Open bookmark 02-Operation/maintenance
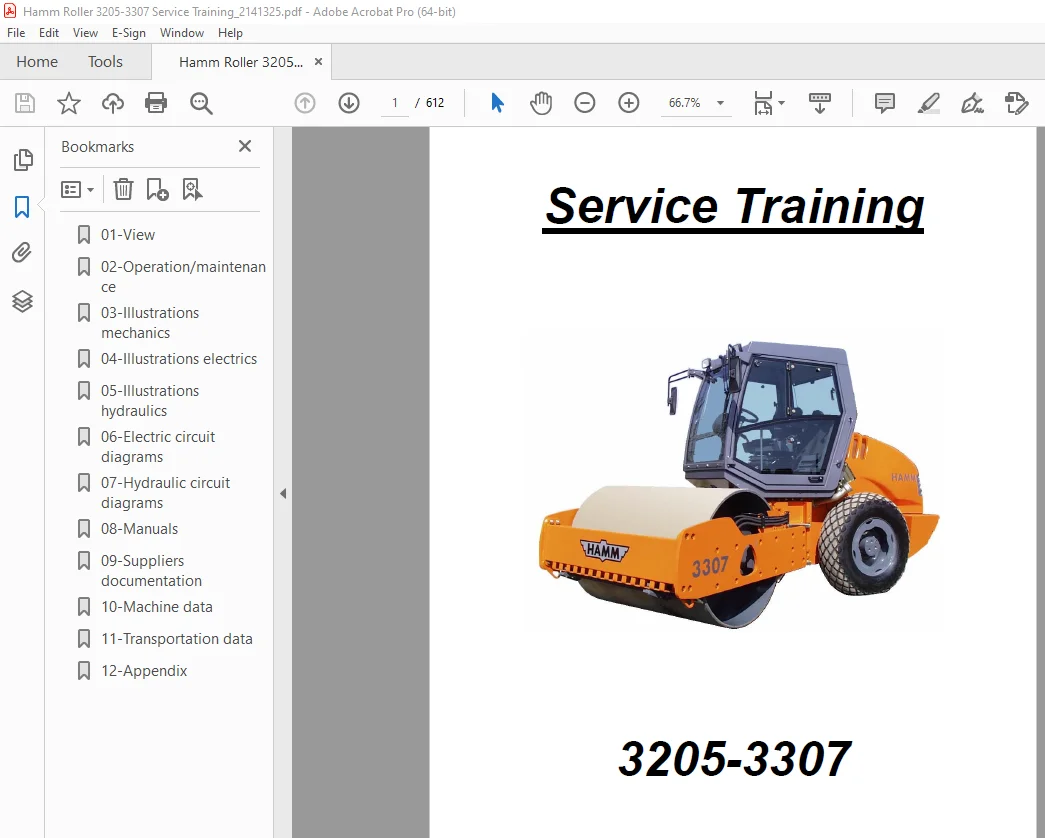The image size is (1045, 838). (183, 277)
